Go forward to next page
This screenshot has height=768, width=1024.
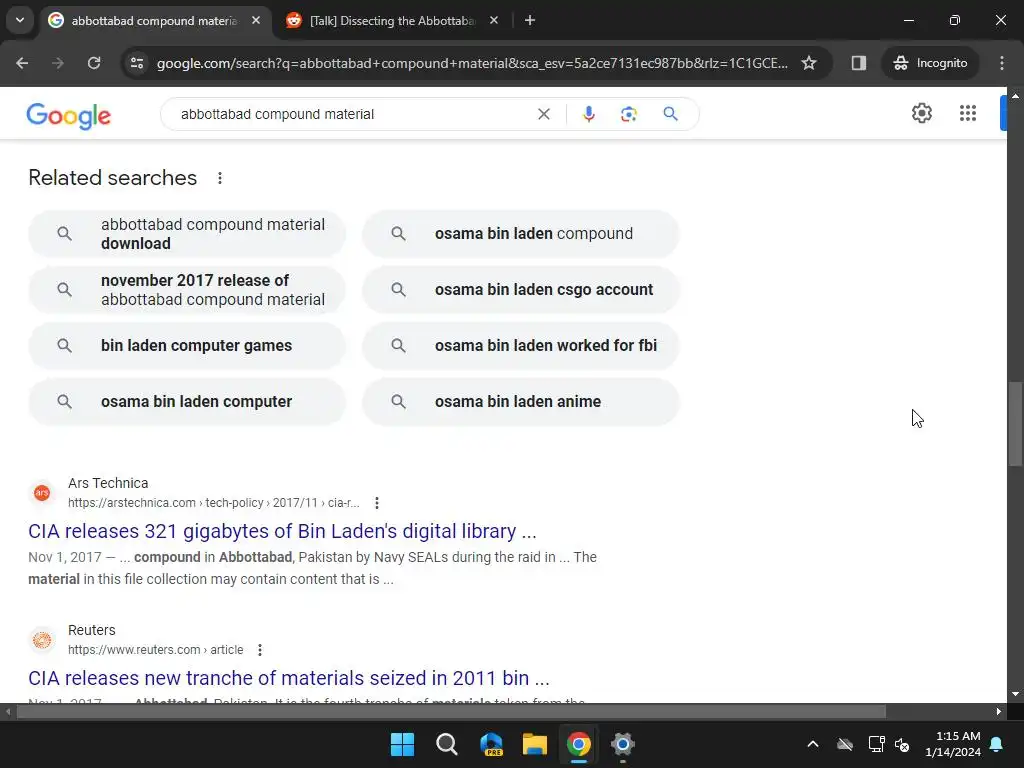click(58, 63)
